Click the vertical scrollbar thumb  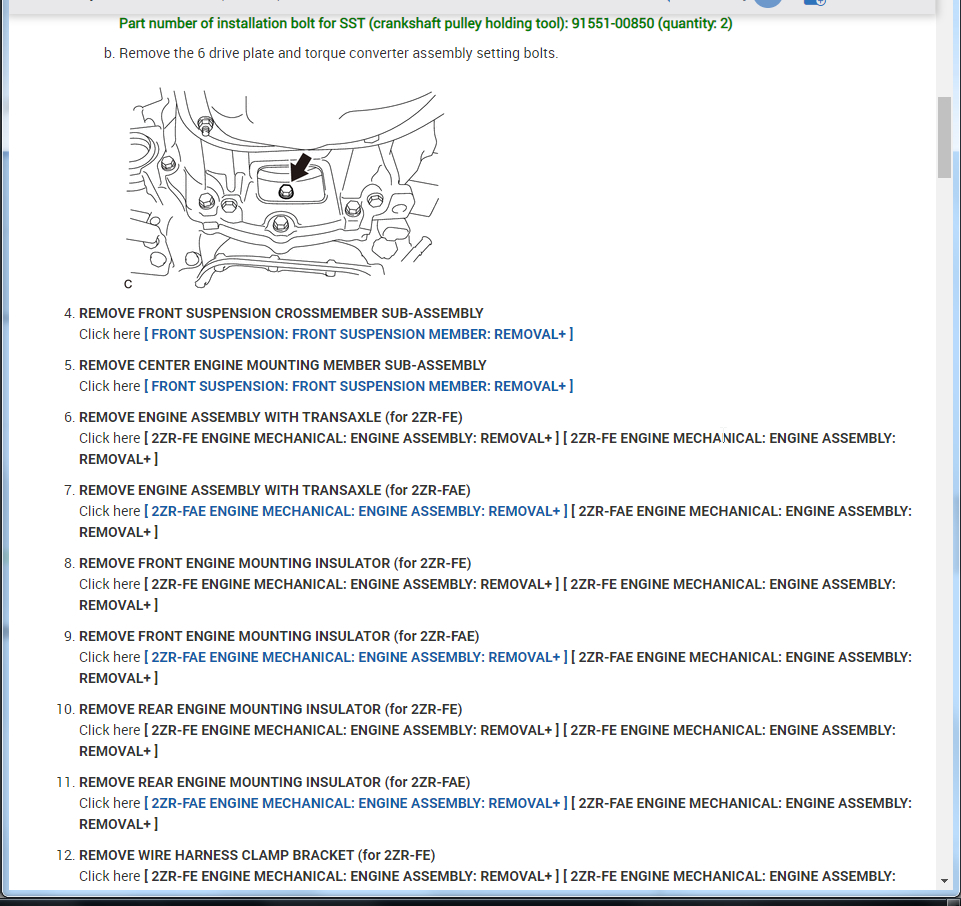[x=944, y=137]
